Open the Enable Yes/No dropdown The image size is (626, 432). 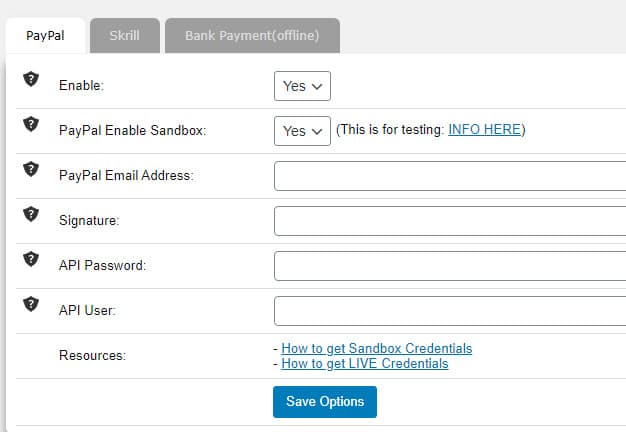pyautogui.click(x=302, y=86)
